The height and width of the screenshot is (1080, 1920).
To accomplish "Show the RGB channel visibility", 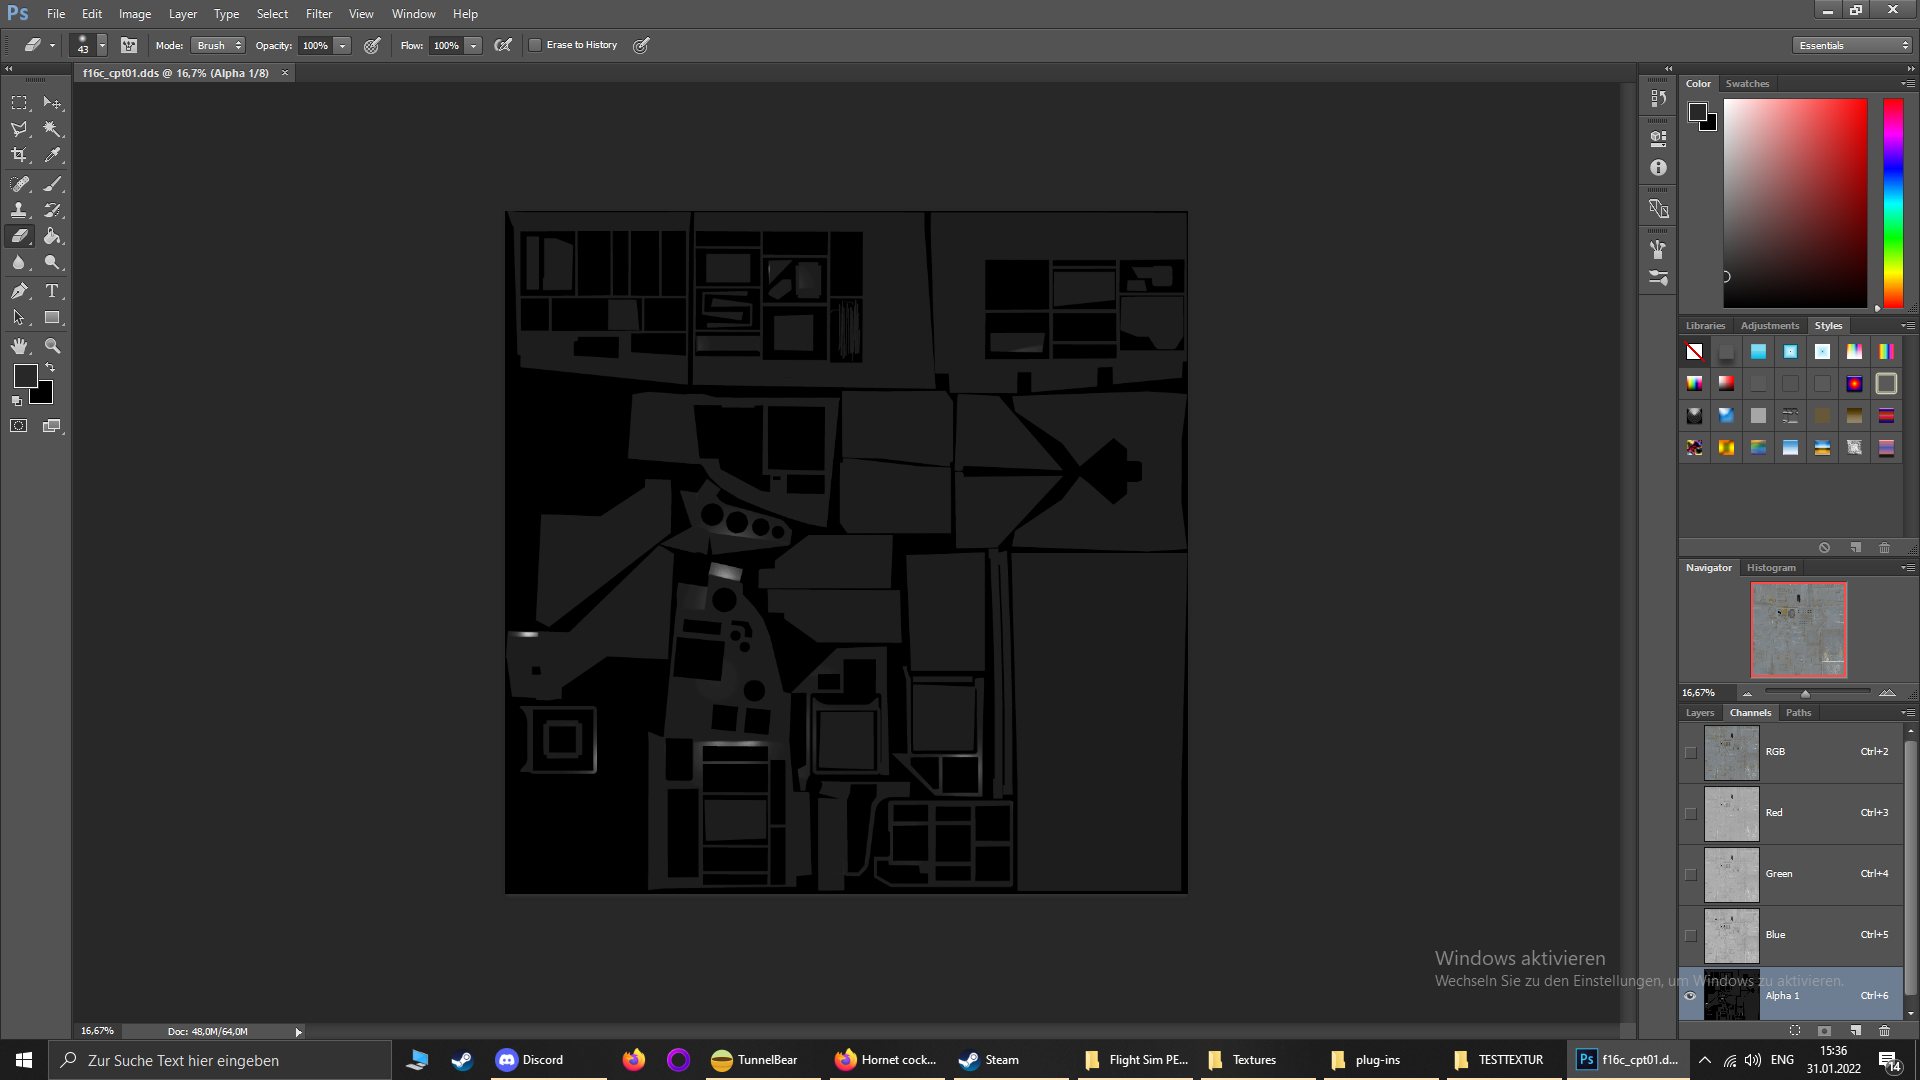I will pyautogui.click(x=1690, y=752).
